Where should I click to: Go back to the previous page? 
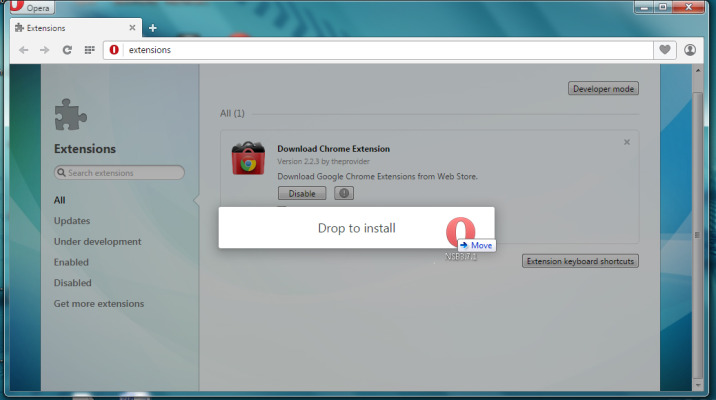24,49
